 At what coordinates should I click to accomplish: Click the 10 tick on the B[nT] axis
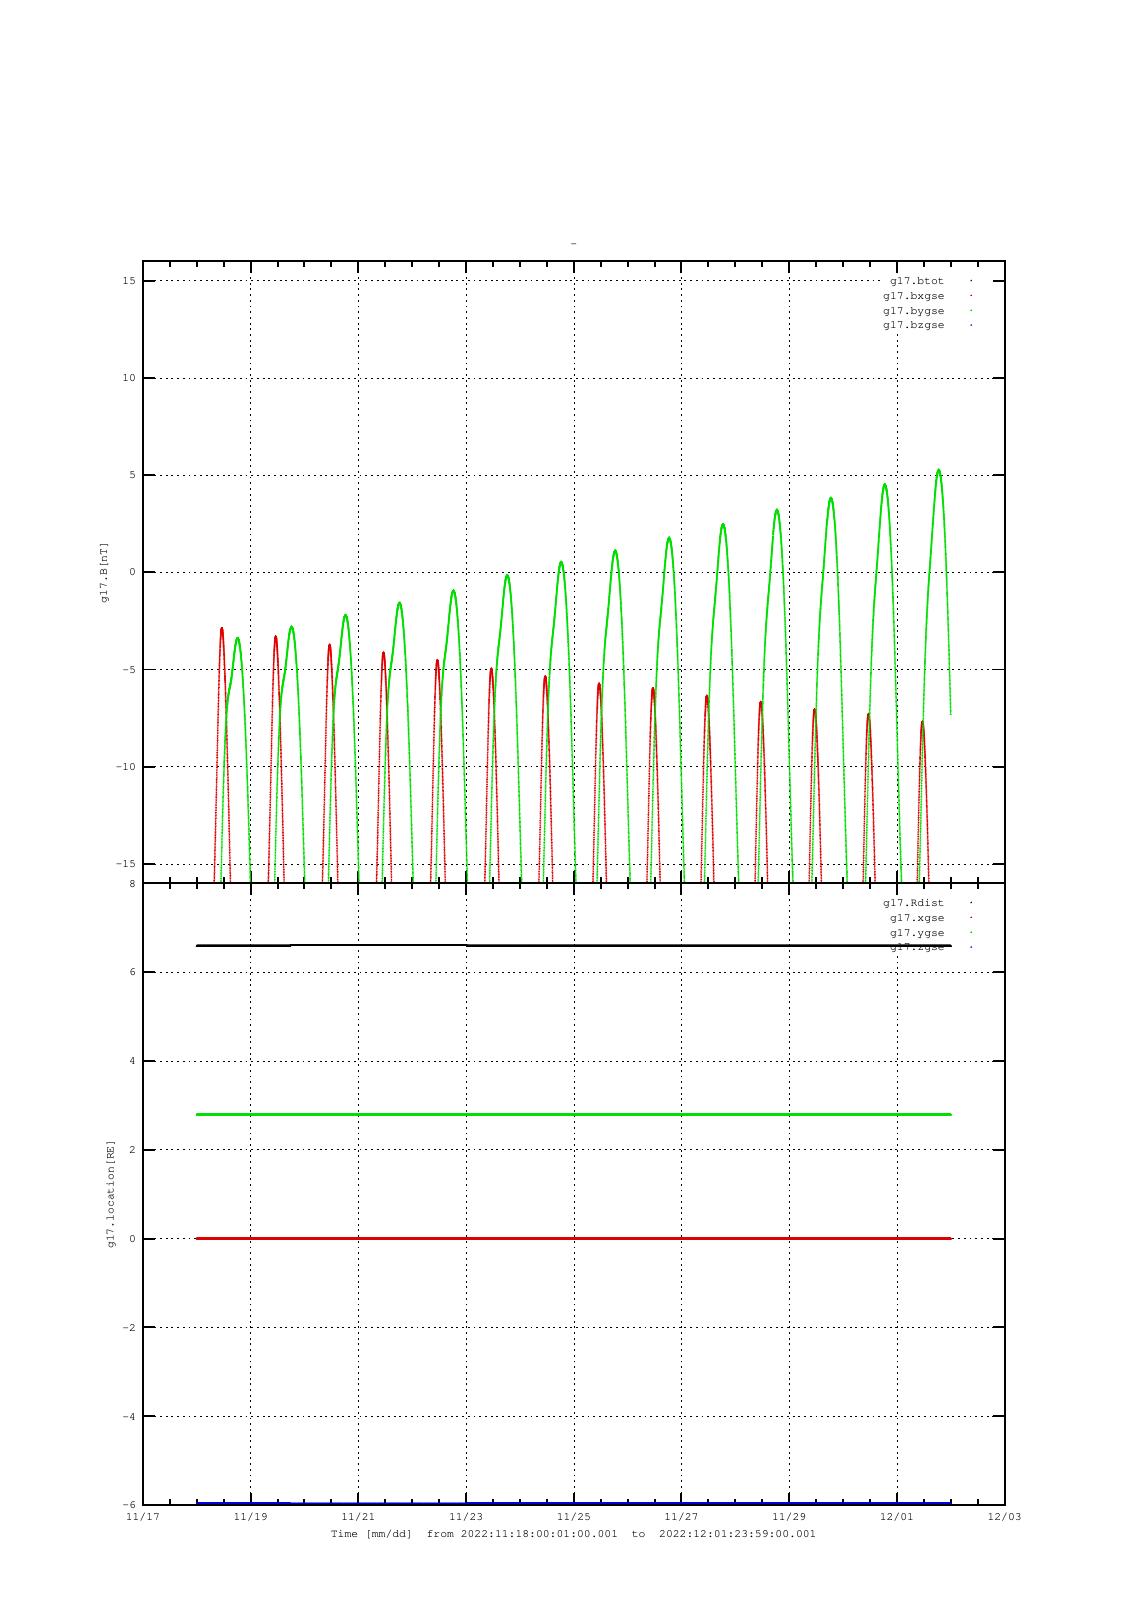tap(130, 378)
